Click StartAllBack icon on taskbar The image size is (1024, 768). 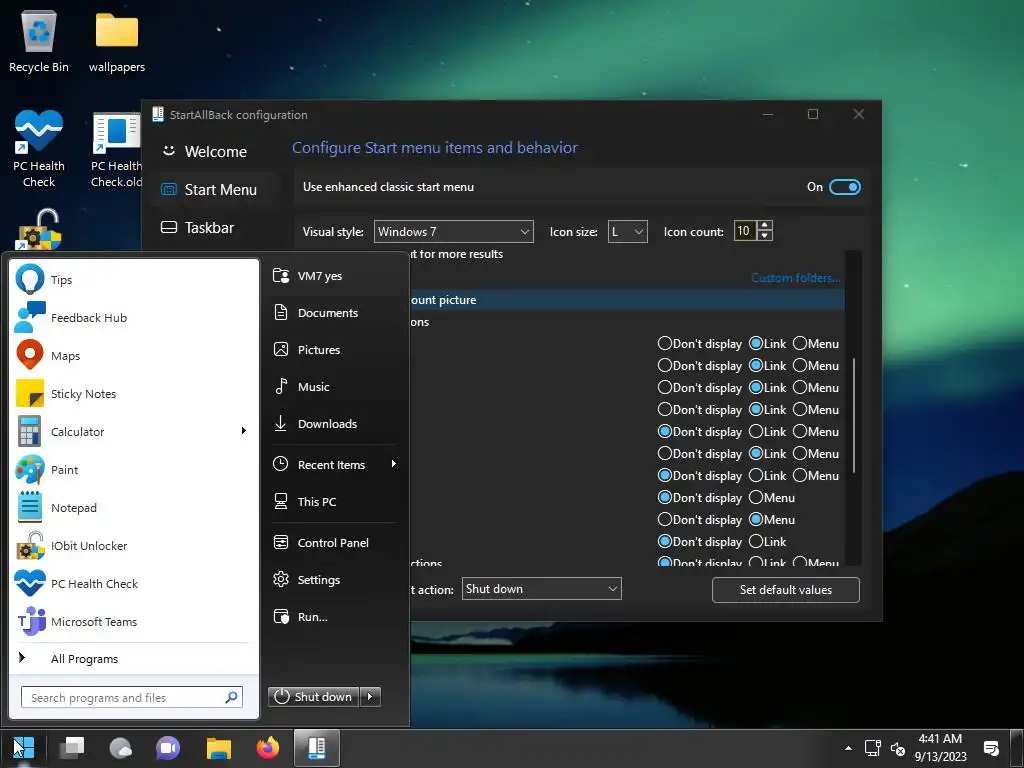click(x=317, y=748)
